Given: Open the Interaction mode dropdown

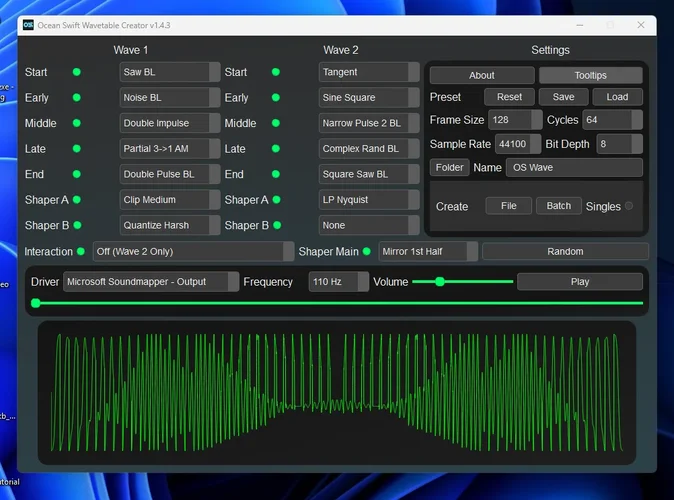Looking at the screenshot, I should click(193, 251).
